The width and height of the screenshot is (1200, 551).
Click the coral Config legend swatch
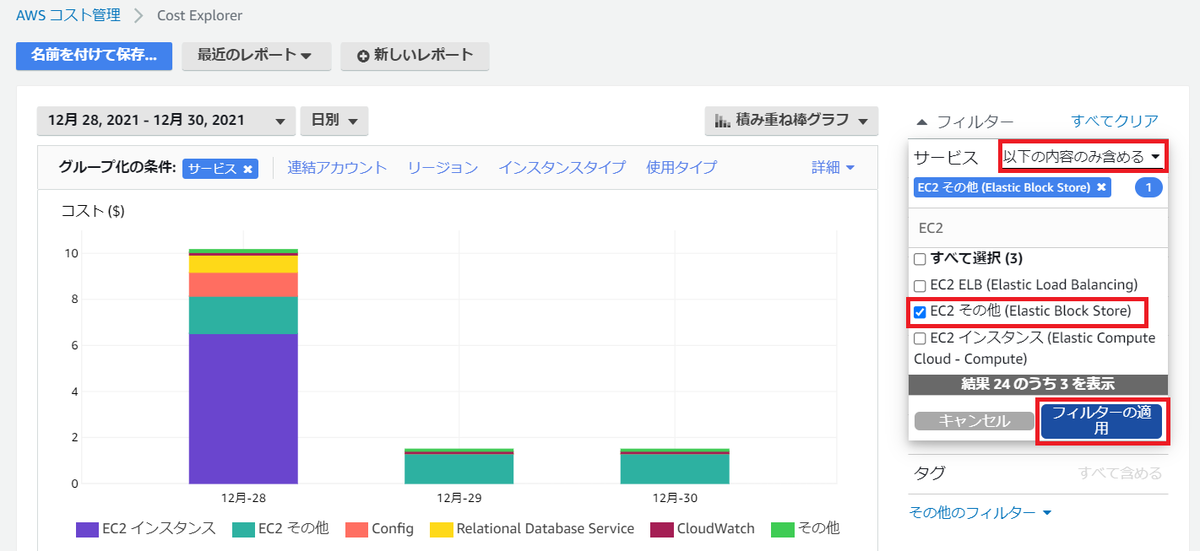[355, 529]
